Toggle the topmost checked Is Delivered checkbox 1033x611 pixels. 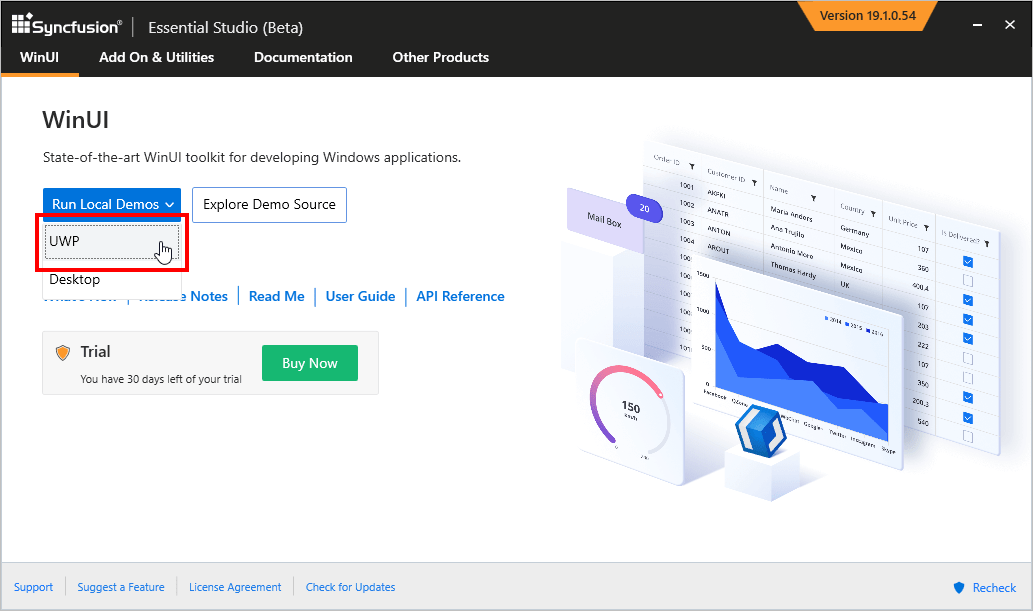tap(967, 262)
